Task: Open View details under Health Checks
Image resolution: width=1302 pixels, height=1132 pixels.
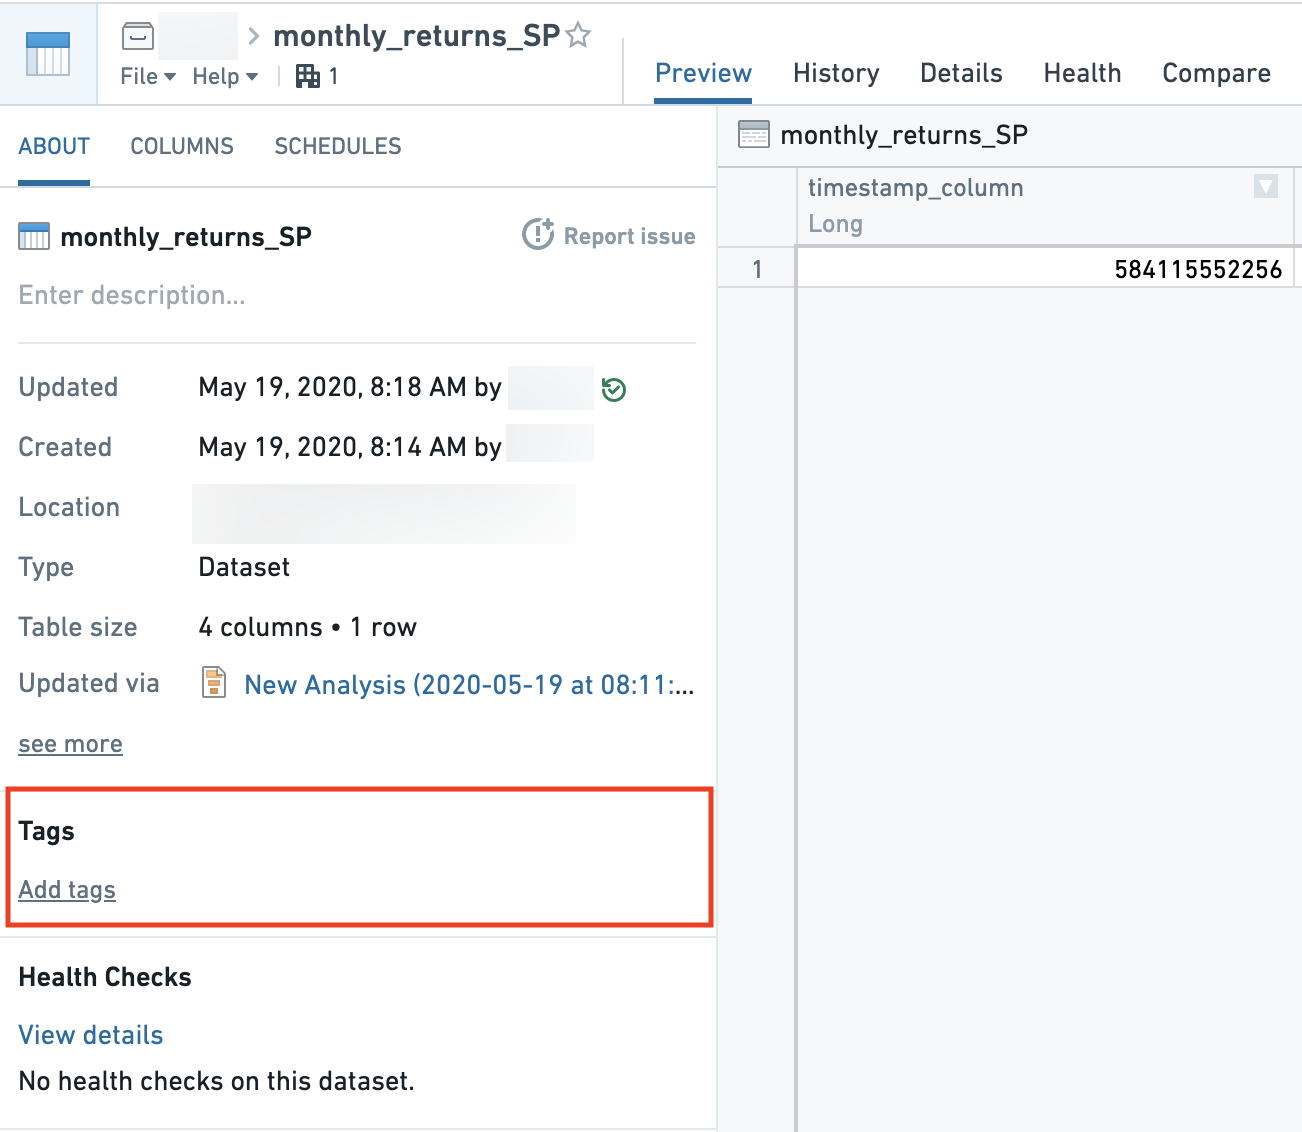Action: click(91, 1035)
